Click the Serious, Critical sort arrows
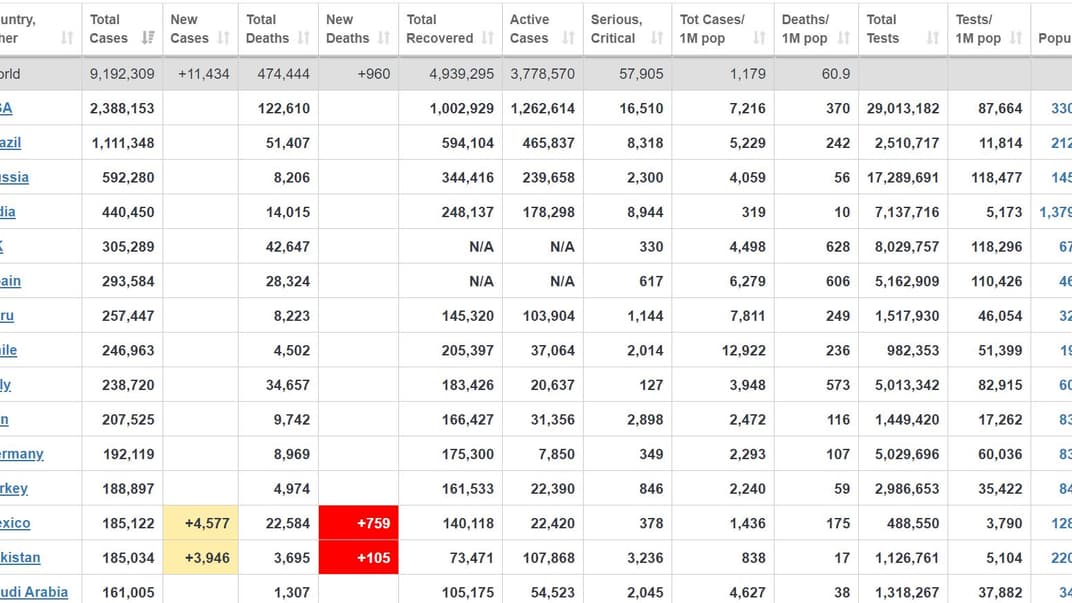Screen dimensions: 1072x603 coord(657,38)
